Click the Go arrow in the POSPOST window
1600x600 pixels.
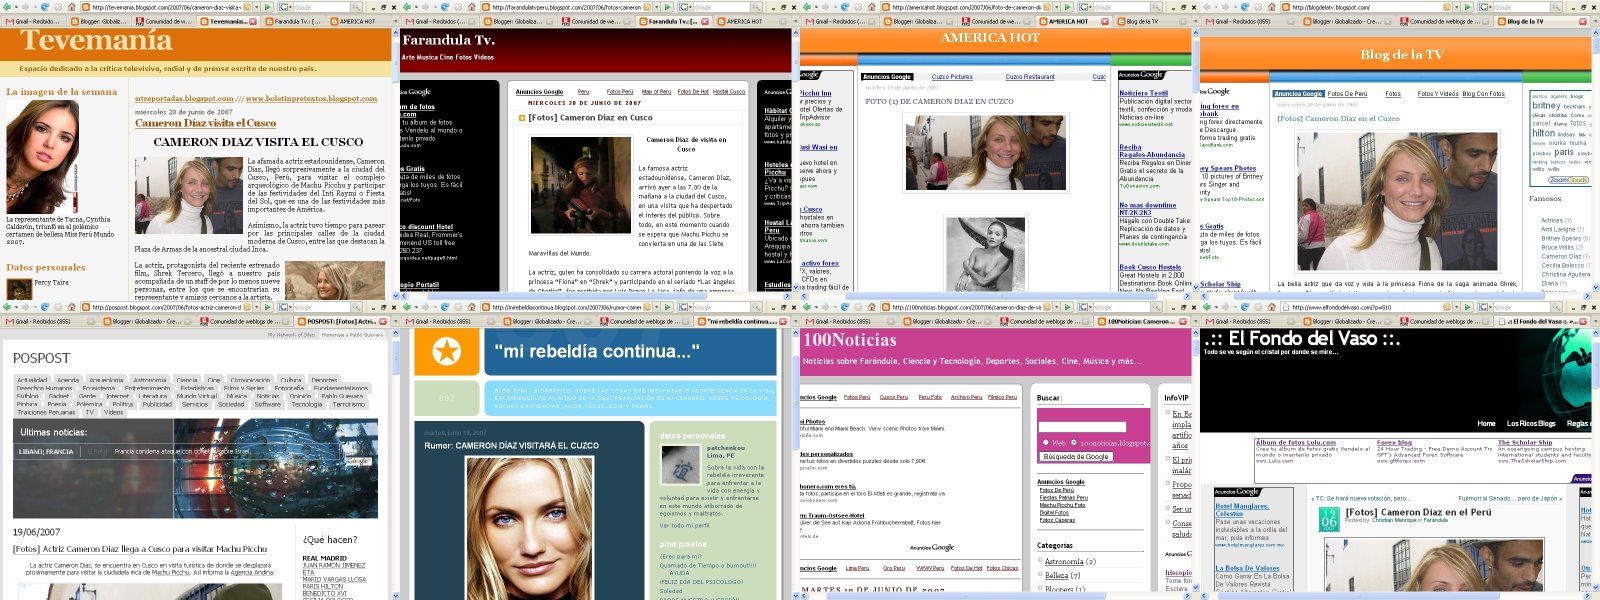click(x=267, y=307)
